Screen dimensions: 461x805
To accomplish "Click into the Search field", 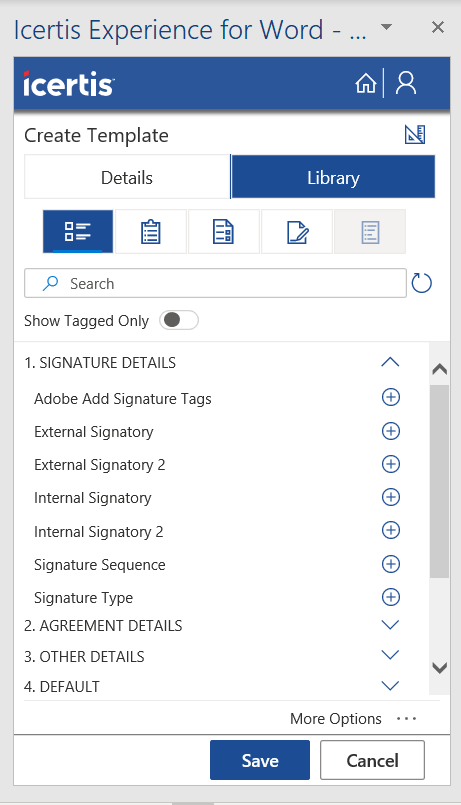I will 215,283.
